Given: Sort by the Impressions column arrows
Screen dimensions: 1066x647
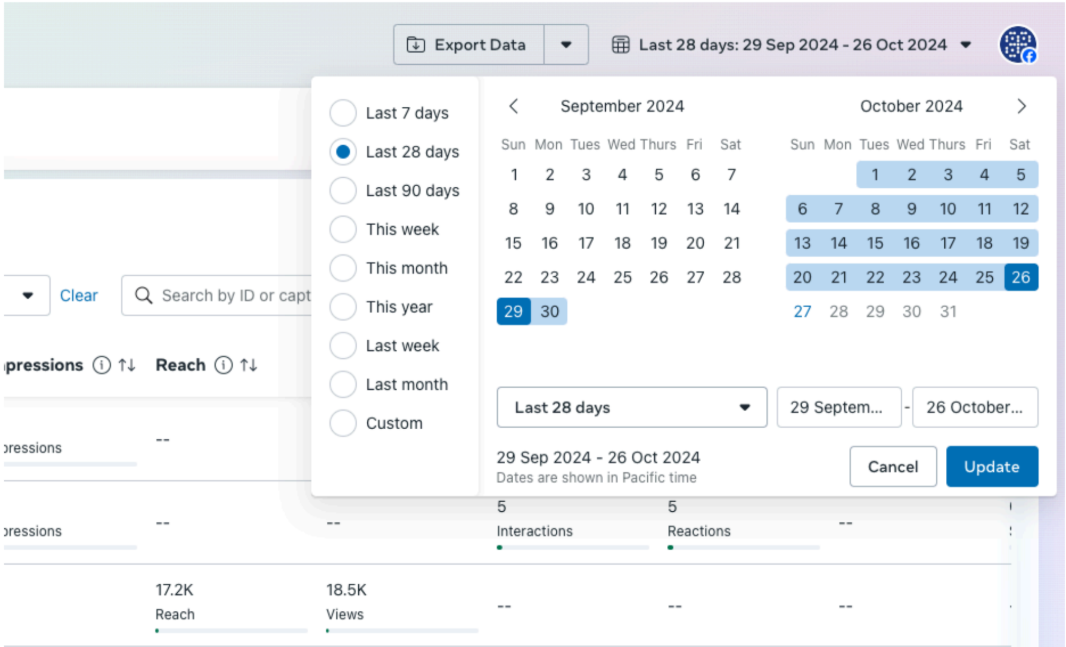Looking at the screenshot, I should coord(126,366).
